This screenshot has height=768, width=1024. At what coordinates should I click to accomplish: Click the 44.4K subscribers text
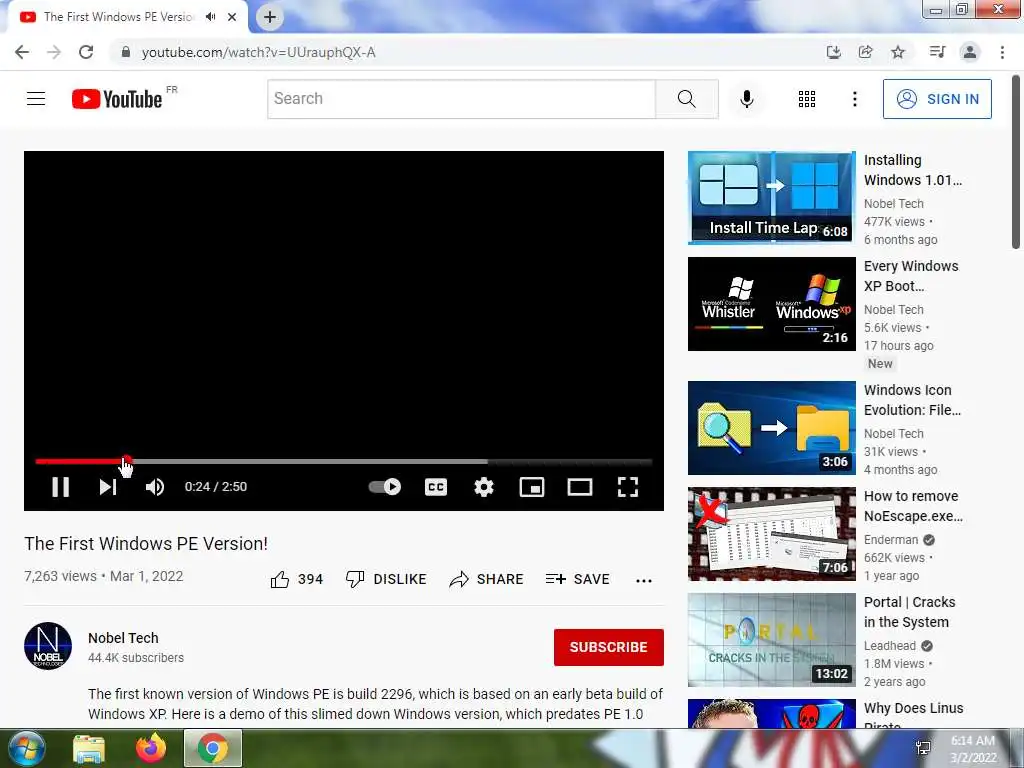point(136,658)
